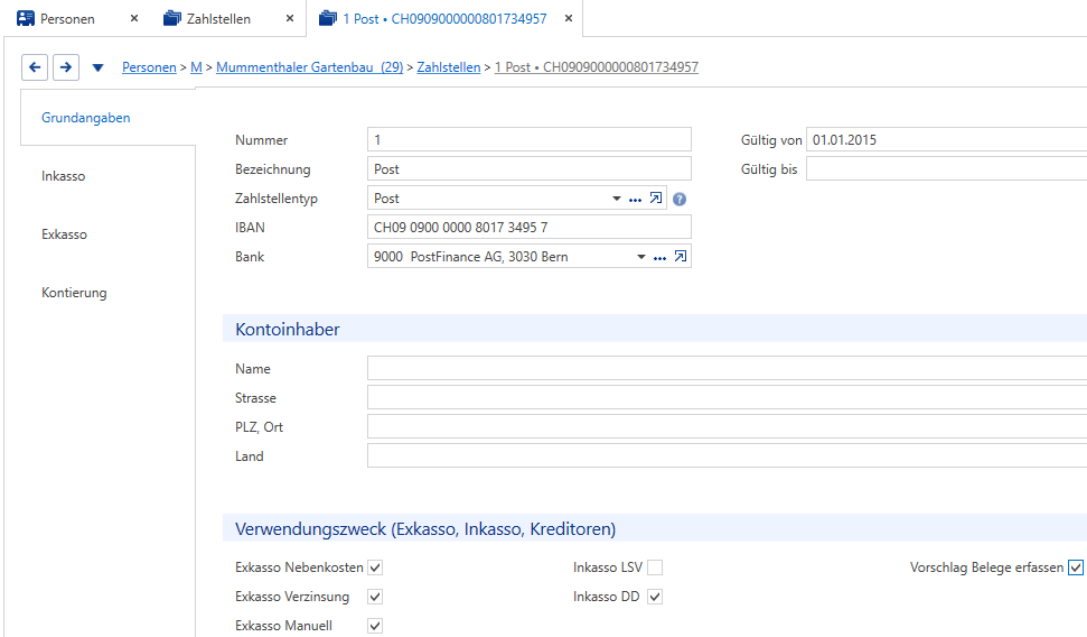This screenshot has height=637, width=1087.
Task: Click the 1 Post tab folder icon
Action: (x=328, y=19)
